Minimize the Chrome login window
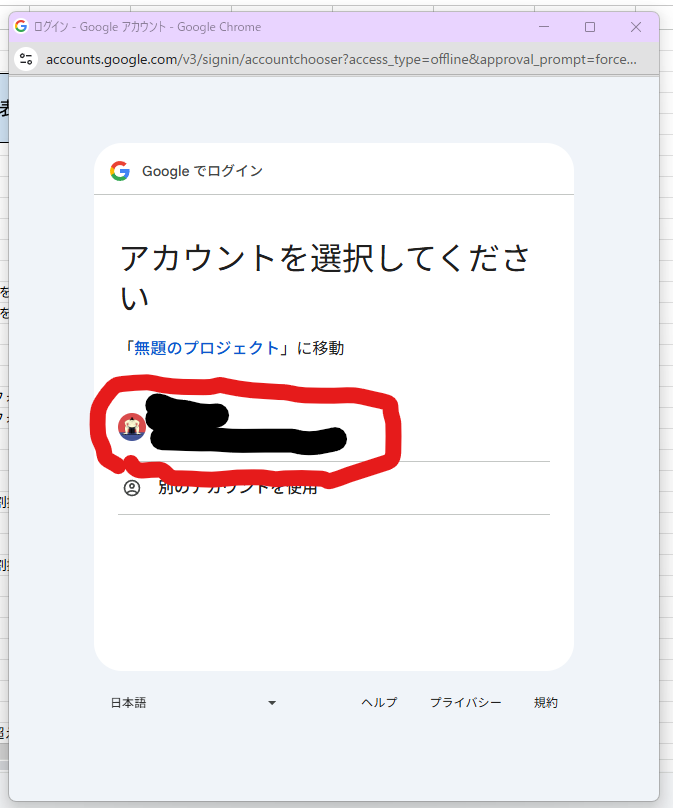 pyautogui.click(x=544, y=27)
